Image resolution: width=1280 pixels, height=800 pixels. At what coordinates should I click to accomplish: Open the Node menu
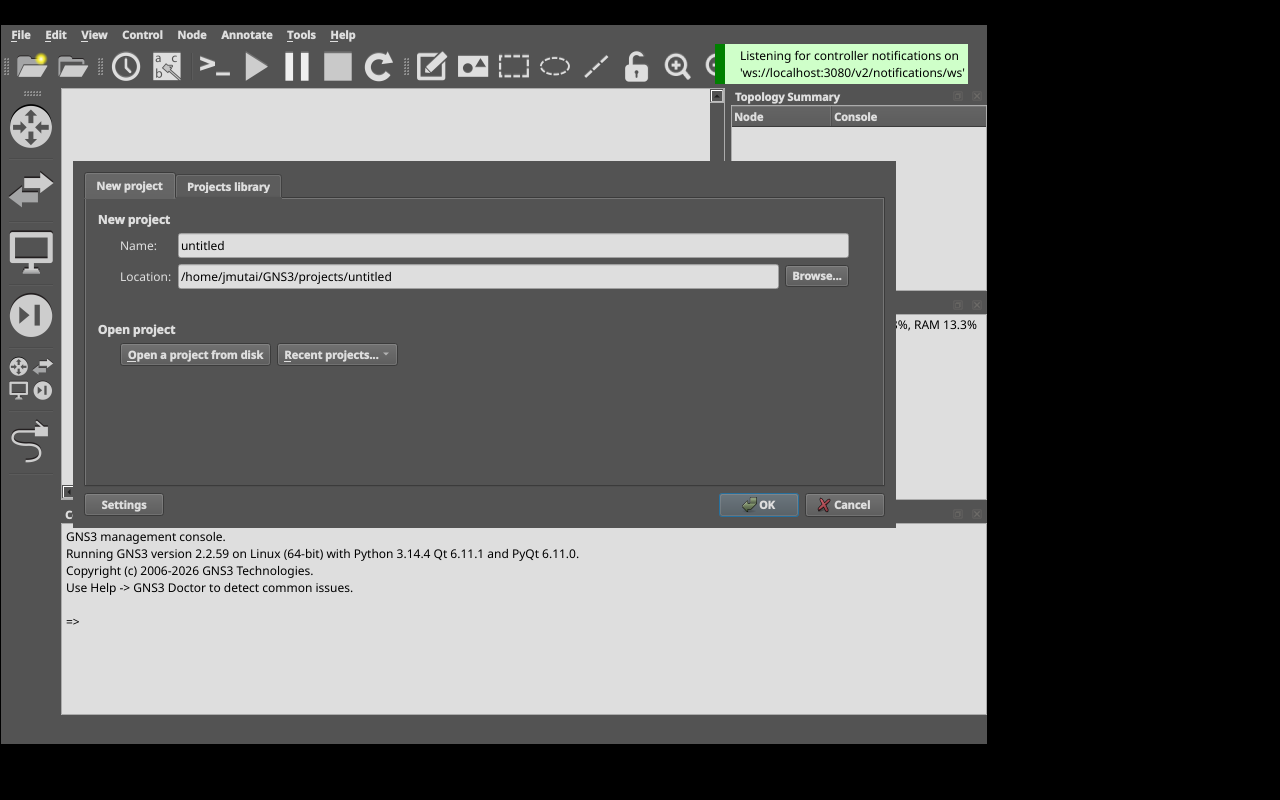click(192, 35)
